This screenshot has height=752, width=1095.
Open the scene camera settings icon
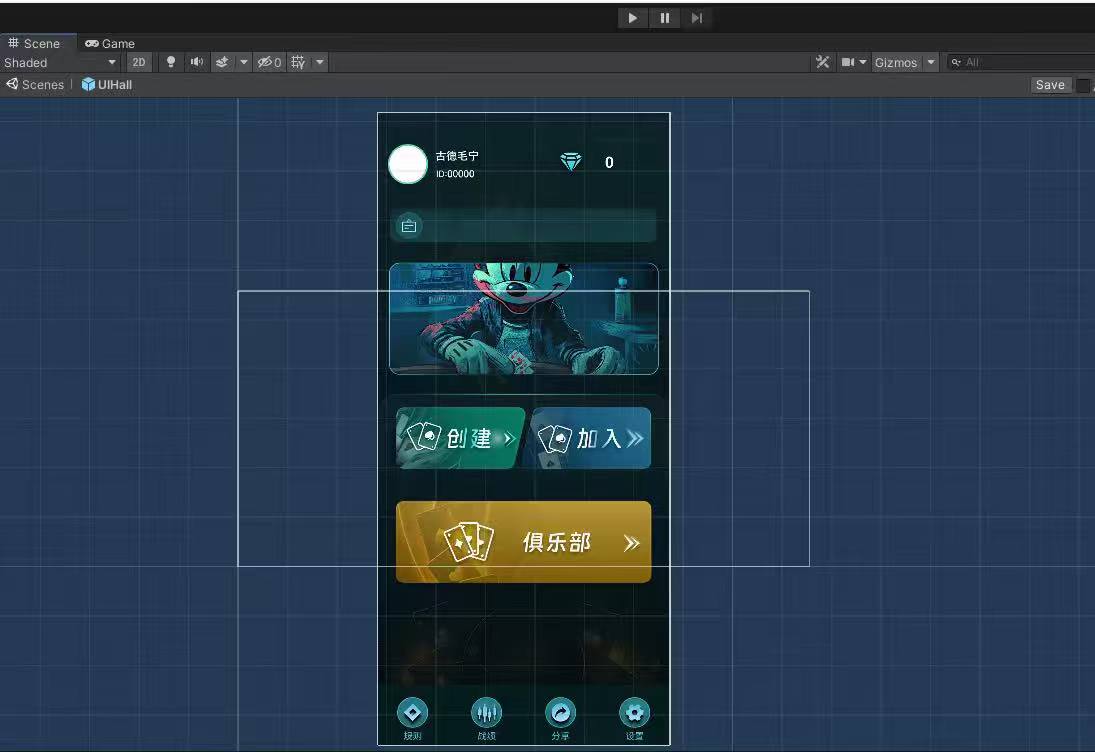click(x=848, y=62)
